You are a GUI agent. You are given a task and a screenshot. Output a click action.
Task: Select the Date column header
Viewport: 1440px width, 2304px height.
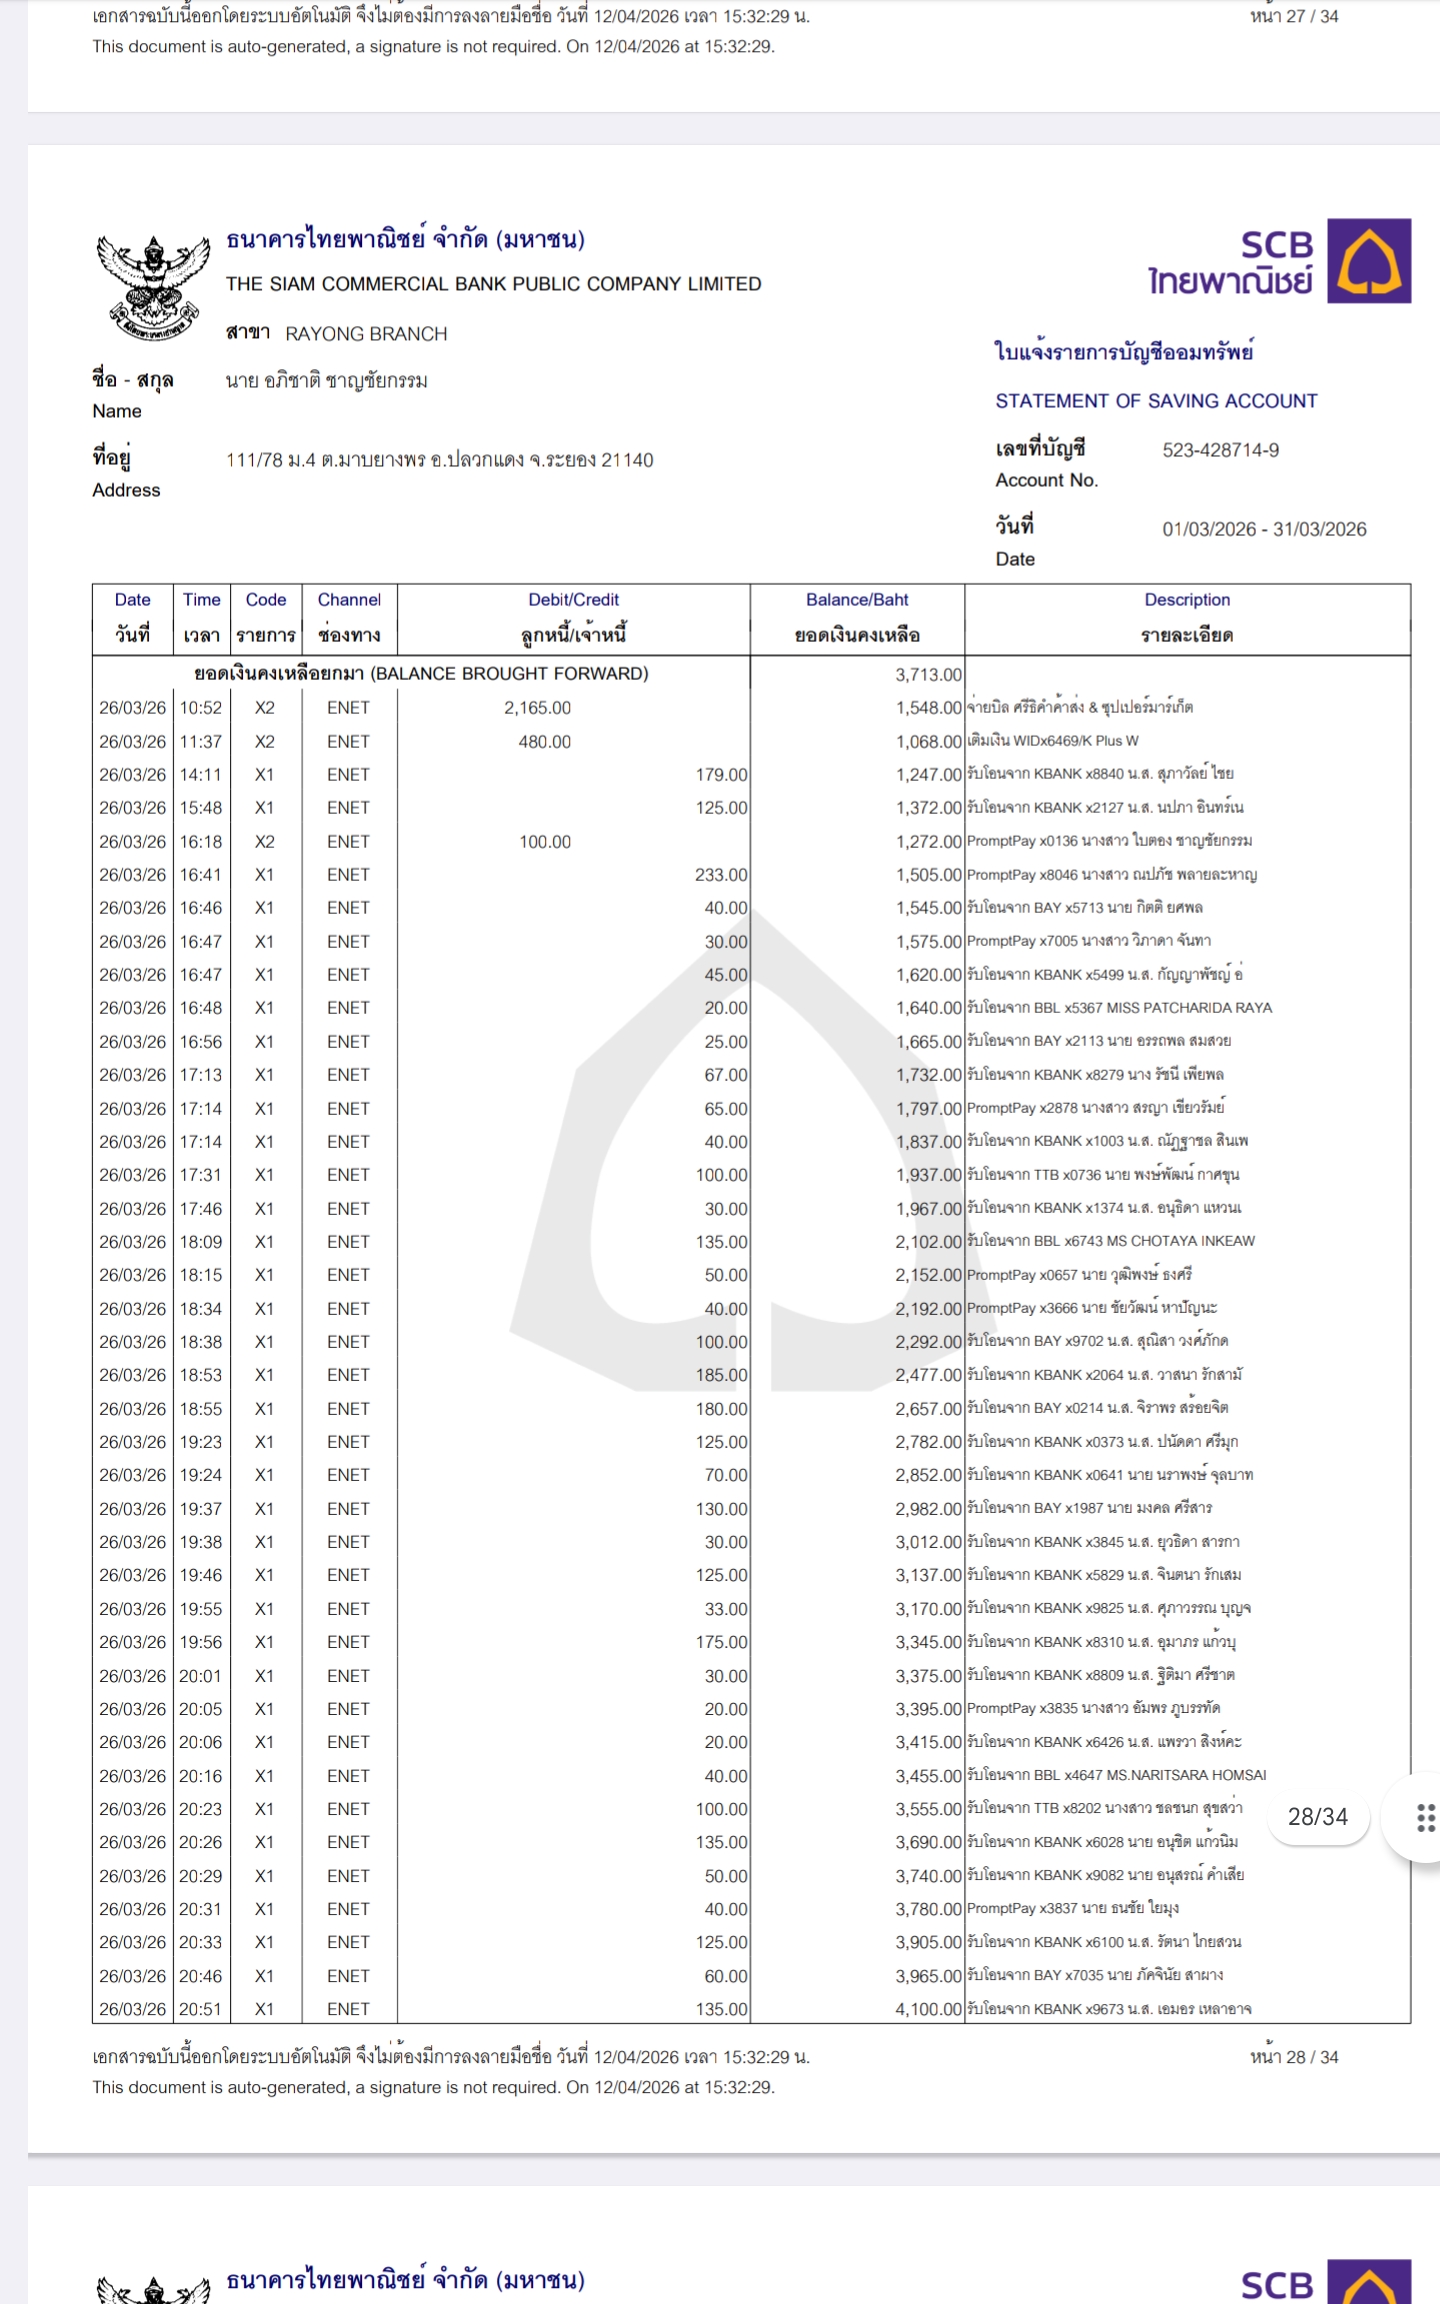click(x=132, y=617)
